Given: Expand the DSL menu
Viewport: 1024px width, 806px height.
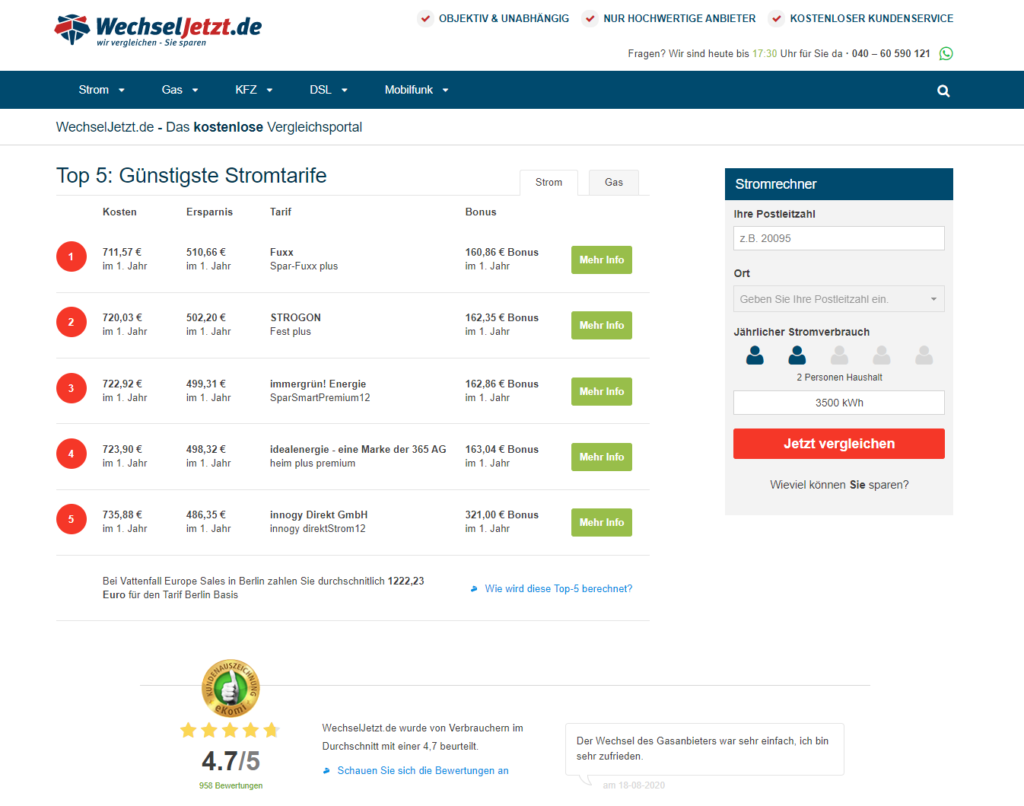Looking at the screenshot, I should point(328,90).
